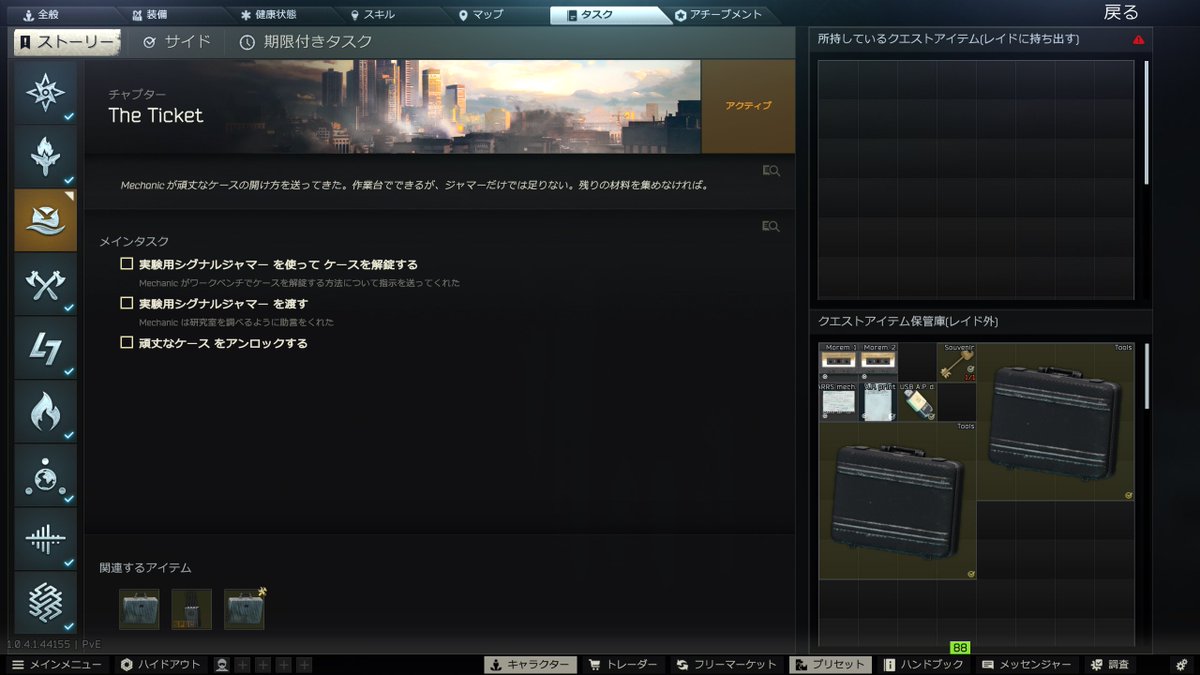This screenshot has width=1200, height=675.
Task: Click first plus slot next to avatar
Action: pyautogui.click(x=243, y=665)
